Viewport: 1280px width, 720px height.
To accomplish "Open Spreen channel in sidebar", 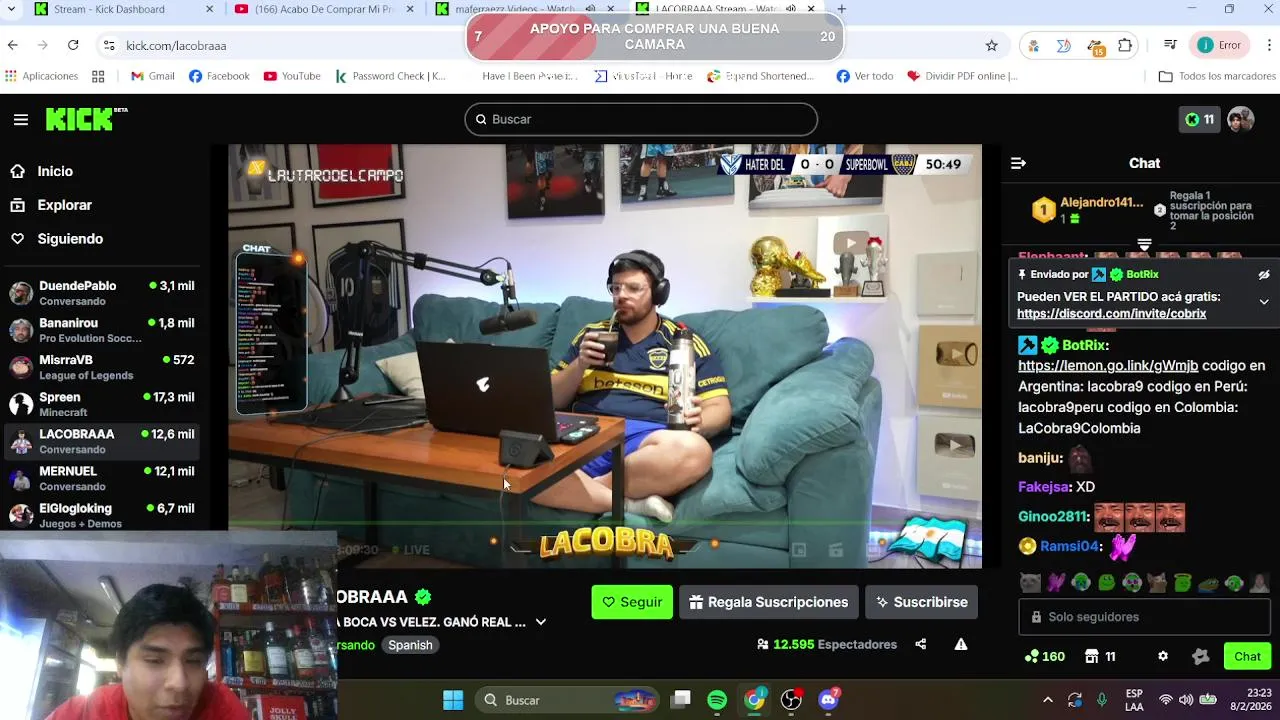I will point(102,404).
